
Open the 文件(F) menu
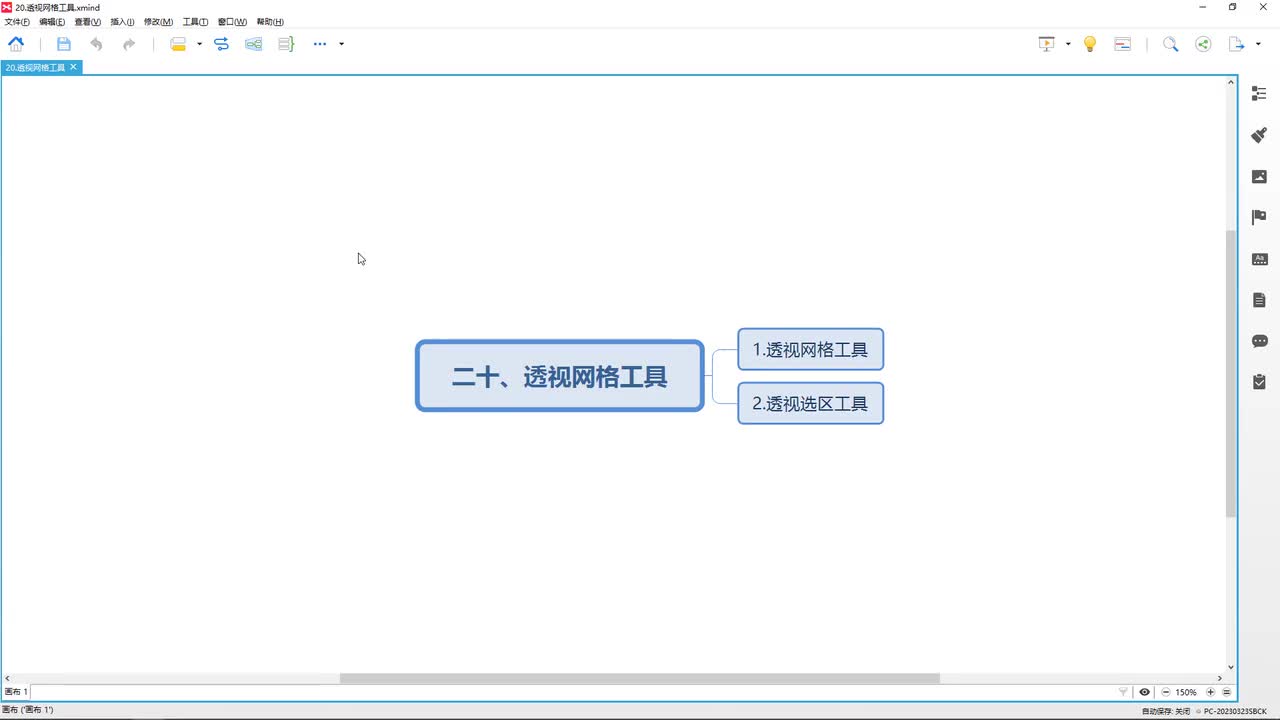(17, 22)
